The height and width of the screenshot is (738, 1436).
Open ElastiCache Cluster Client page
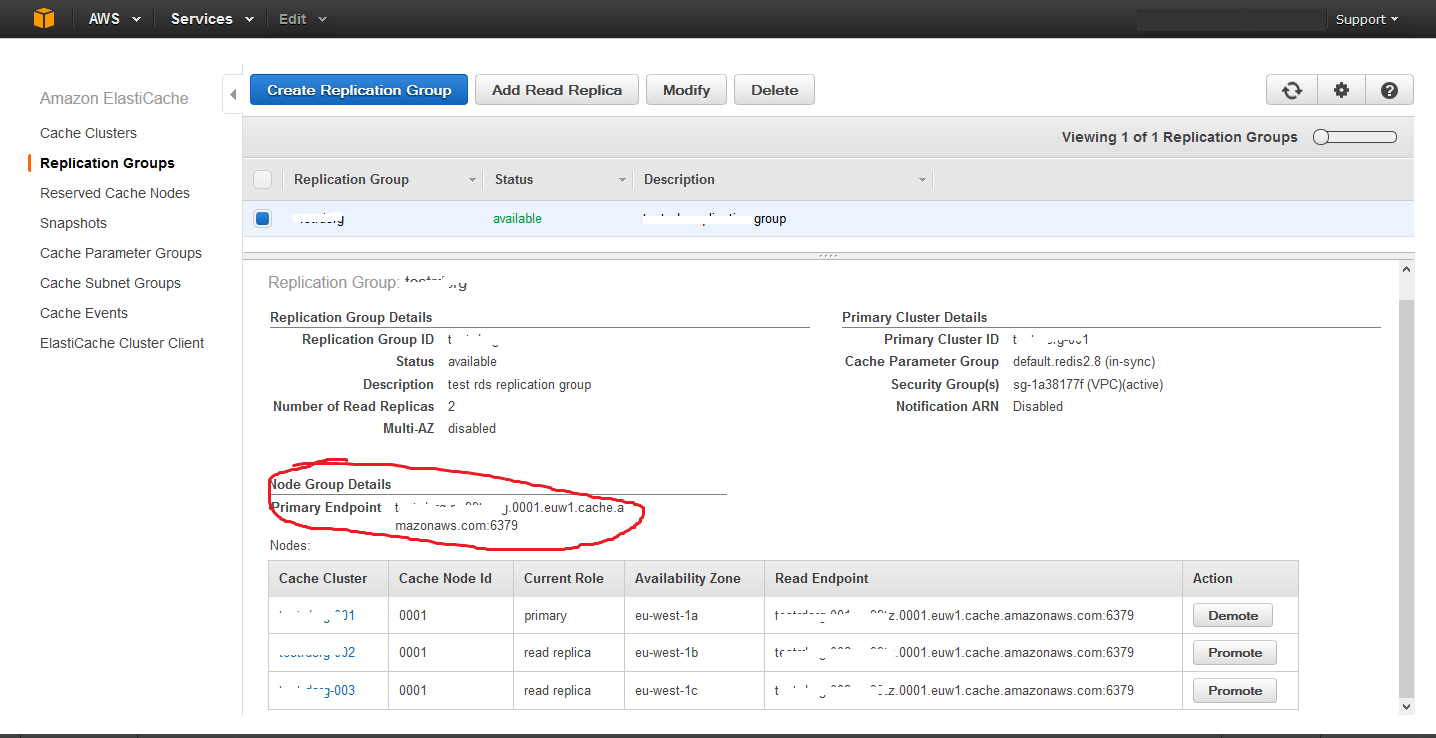122,343
